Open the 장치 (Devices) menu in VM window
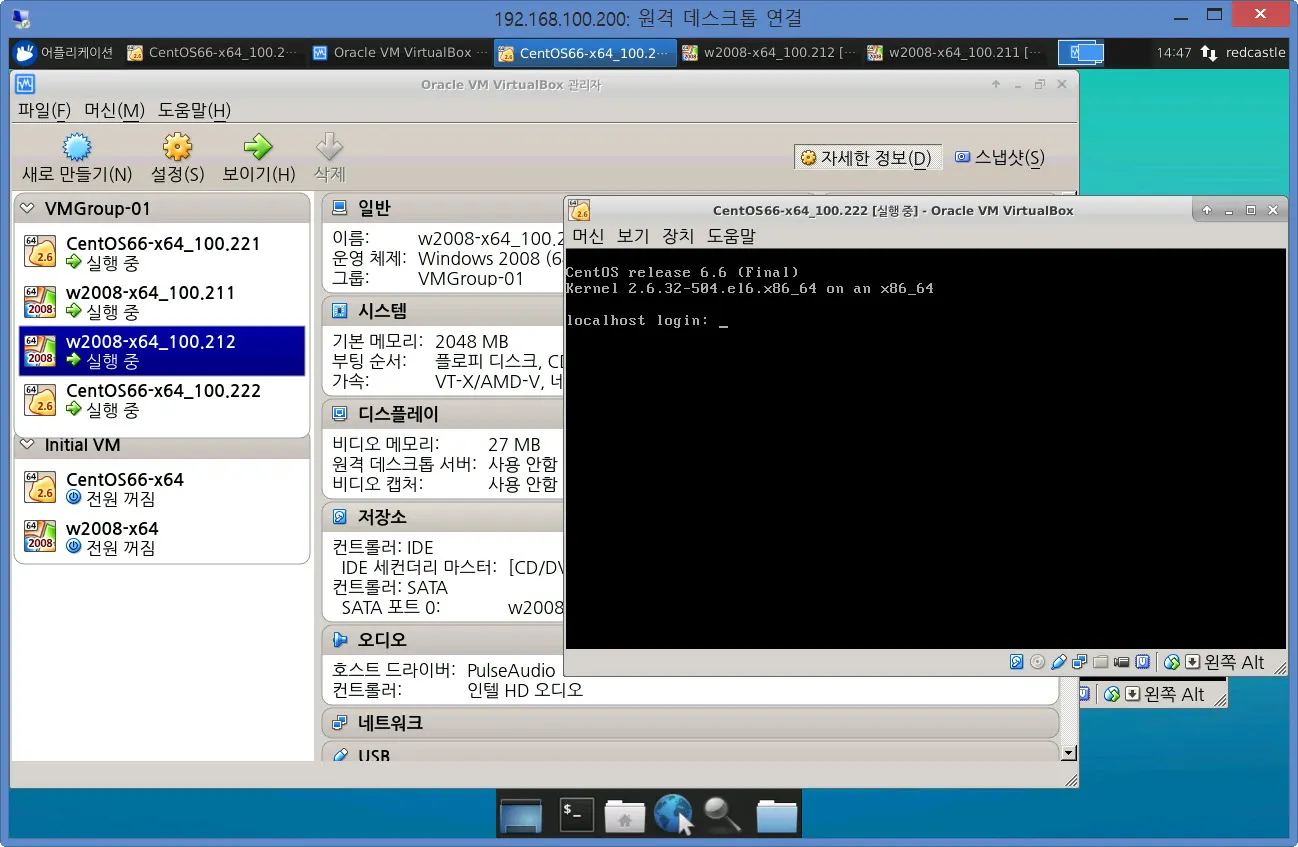The image size is (1298, 847). point(678,236)
